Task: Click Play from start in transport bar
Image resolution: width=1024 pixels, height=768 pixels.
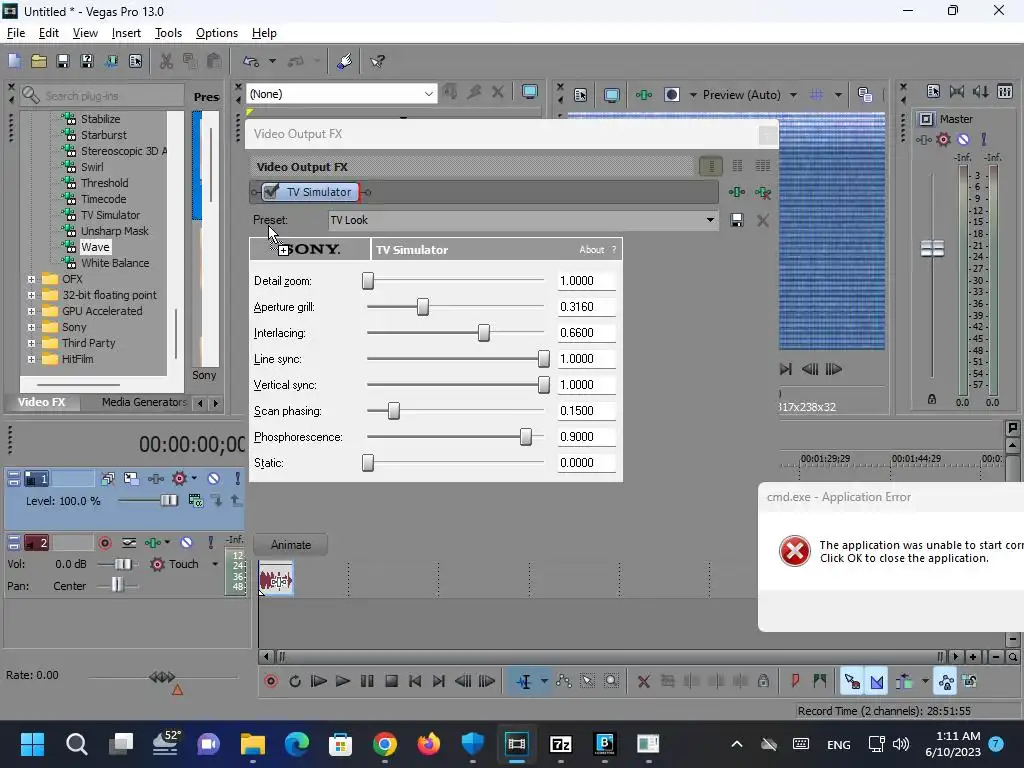Action: 319,681
